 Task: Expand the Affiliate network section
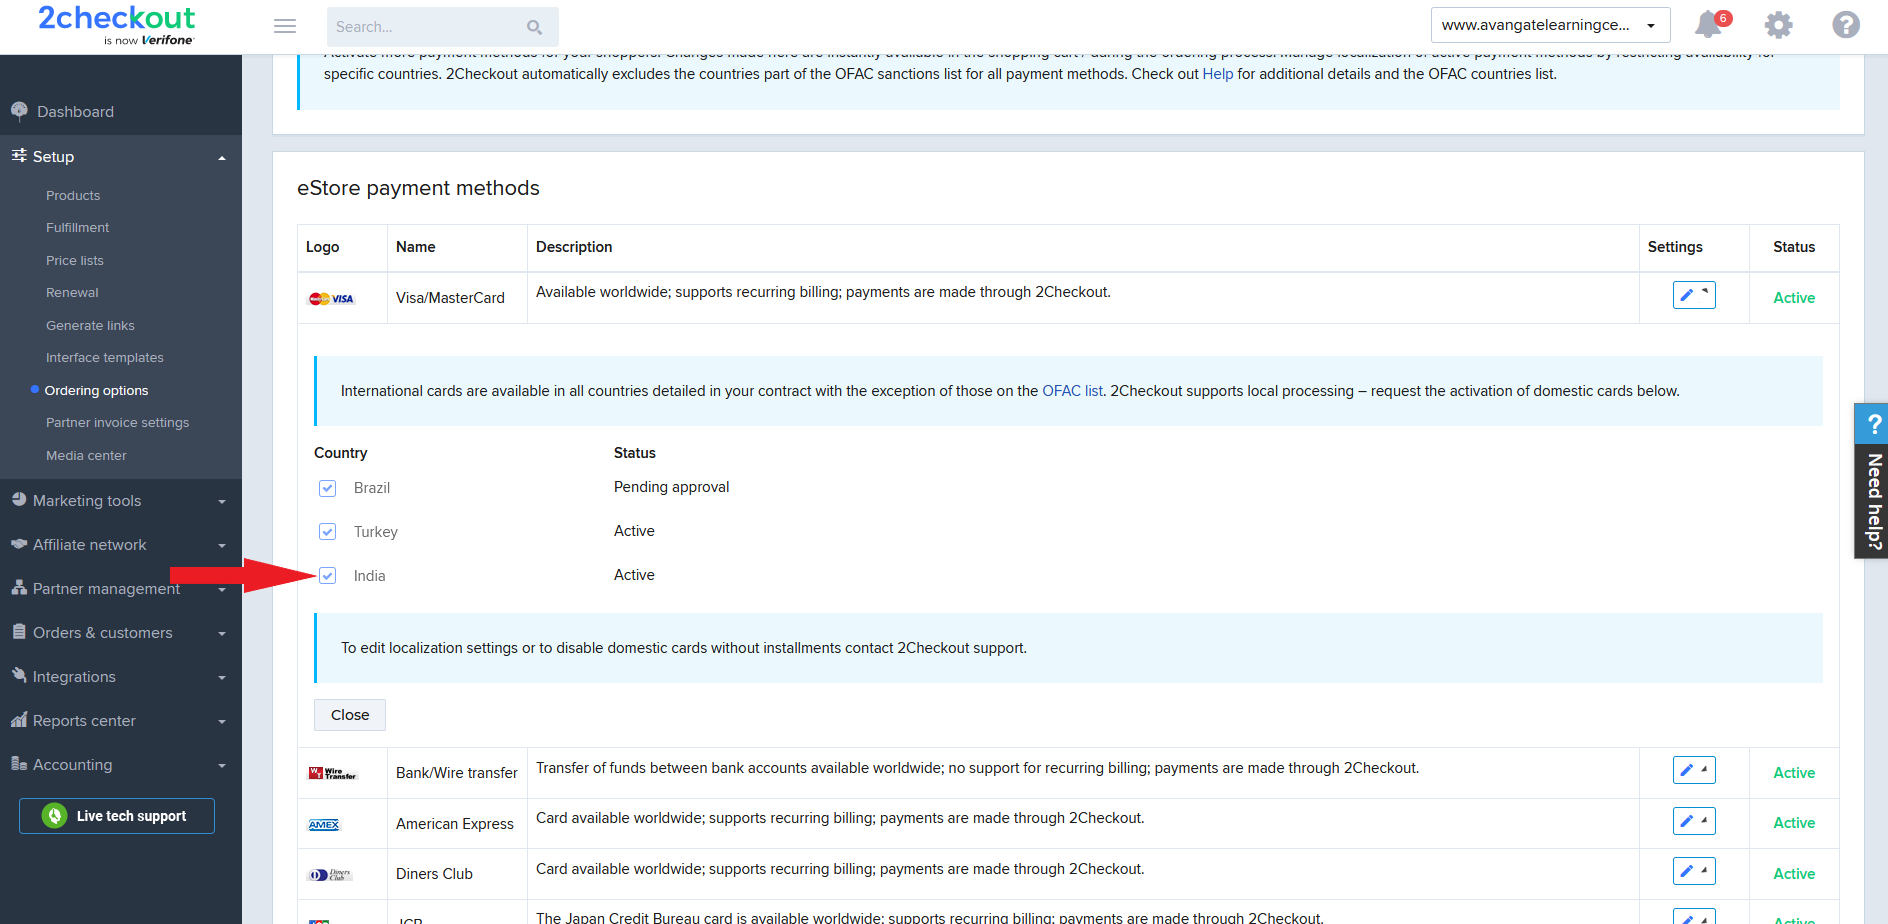tap(222, 546)
